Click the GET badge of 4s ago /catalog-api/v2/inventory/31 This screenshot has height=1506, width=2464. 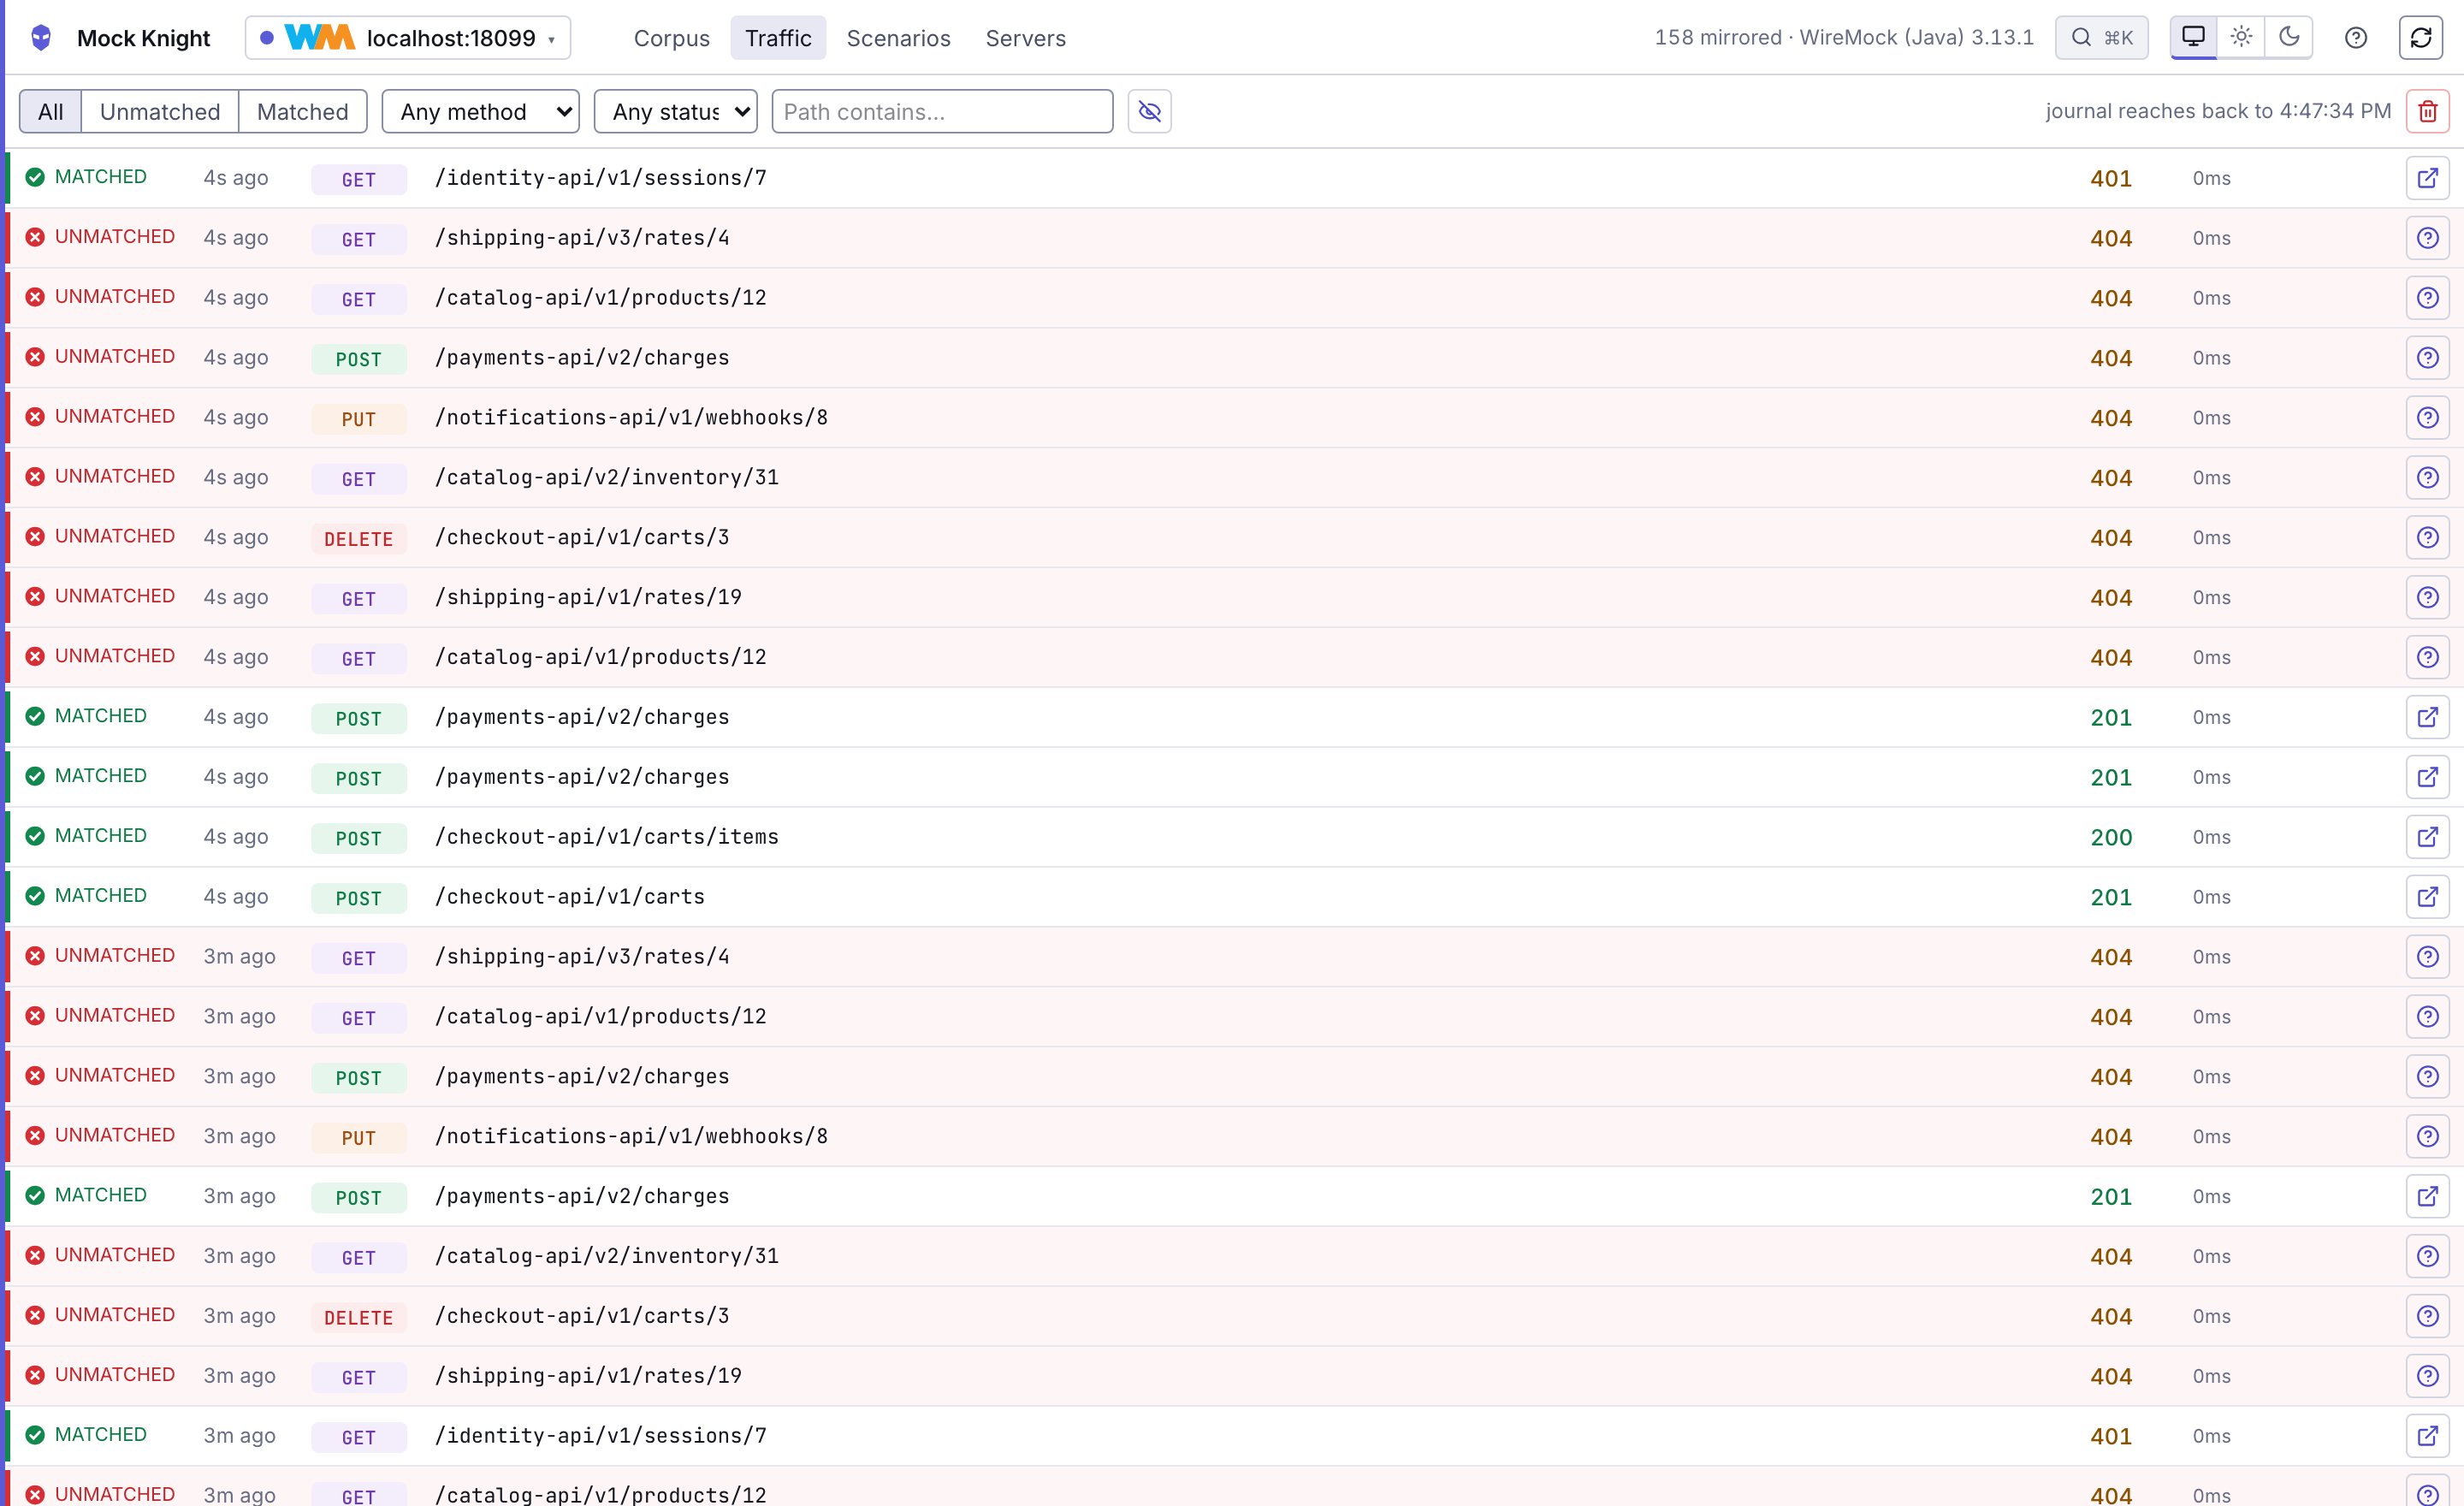coord(359,479)
